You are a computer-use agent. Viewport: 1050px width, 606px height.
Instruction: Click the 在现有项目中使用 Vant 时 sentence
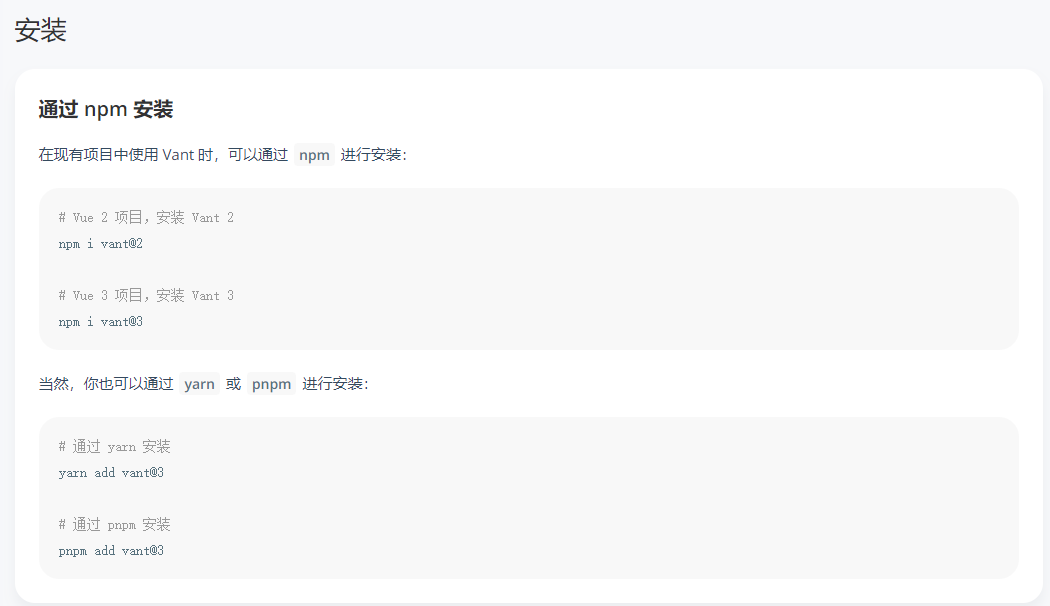[126, 155]
